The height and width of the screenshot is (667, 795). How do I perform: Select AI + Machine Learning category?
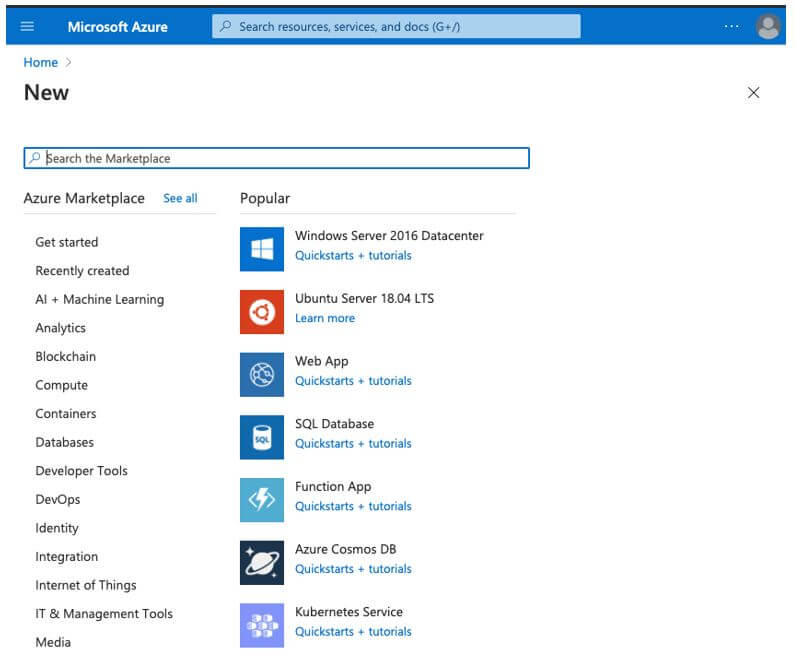coord(99,299)
